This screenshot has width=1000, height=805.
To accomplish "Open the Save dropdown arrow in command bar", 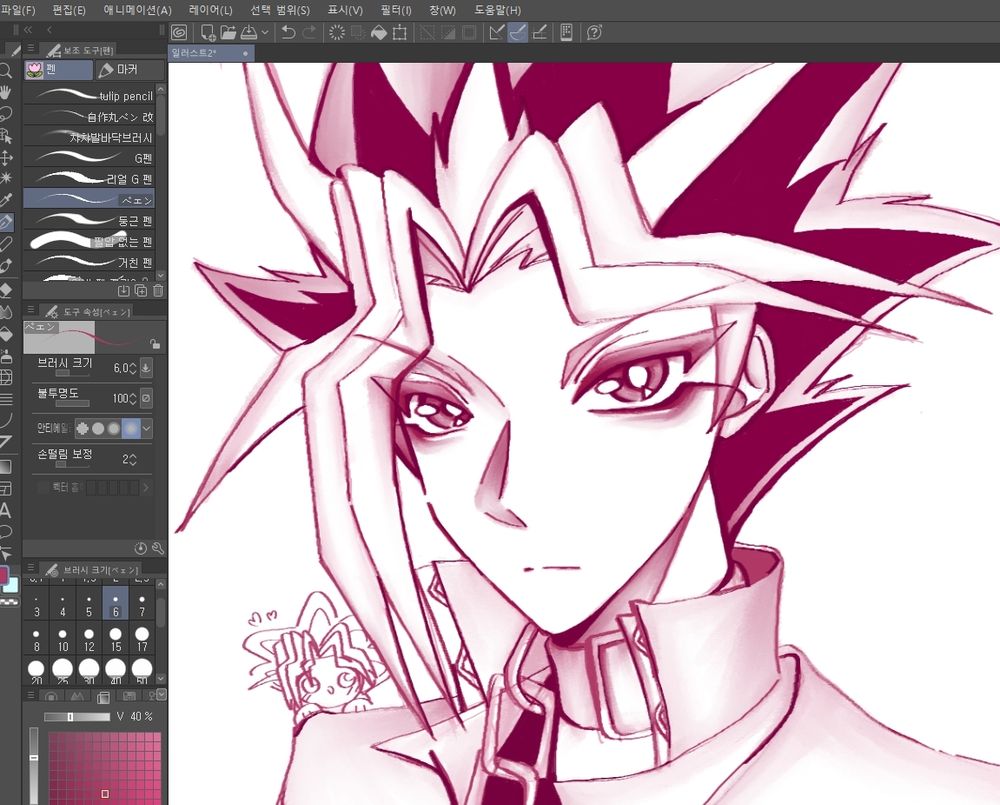I will point(265,32).
